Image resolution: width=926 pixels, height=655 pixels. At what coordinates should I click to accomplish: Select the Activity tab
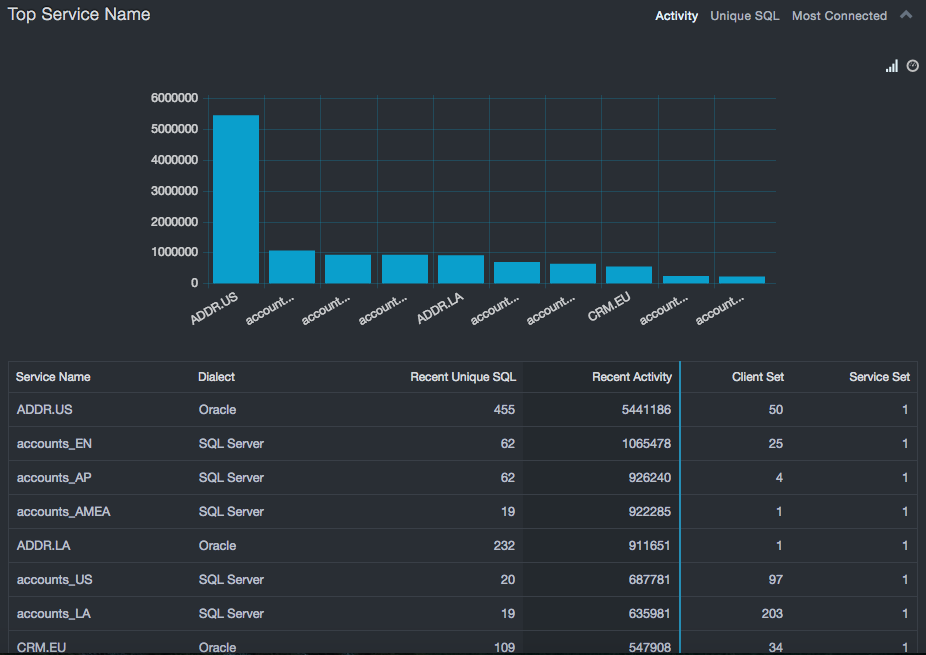coord(676,16)
